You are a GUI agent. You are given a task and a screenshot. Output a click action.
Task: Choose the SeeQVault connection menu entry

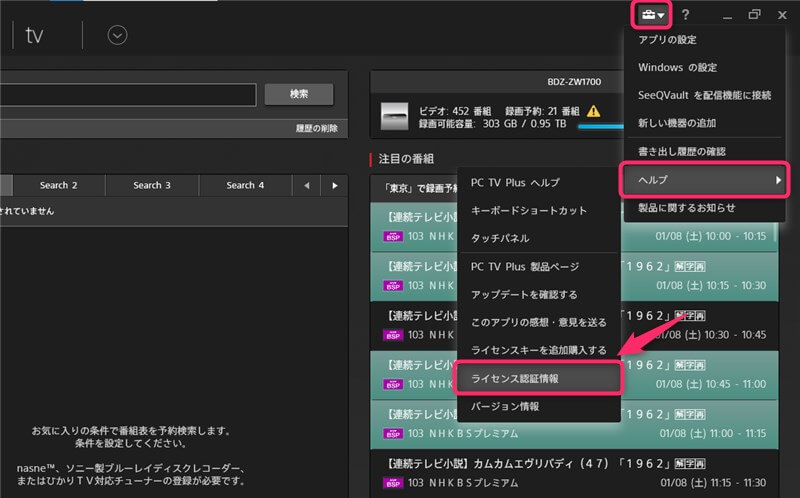tap(704, 95)
